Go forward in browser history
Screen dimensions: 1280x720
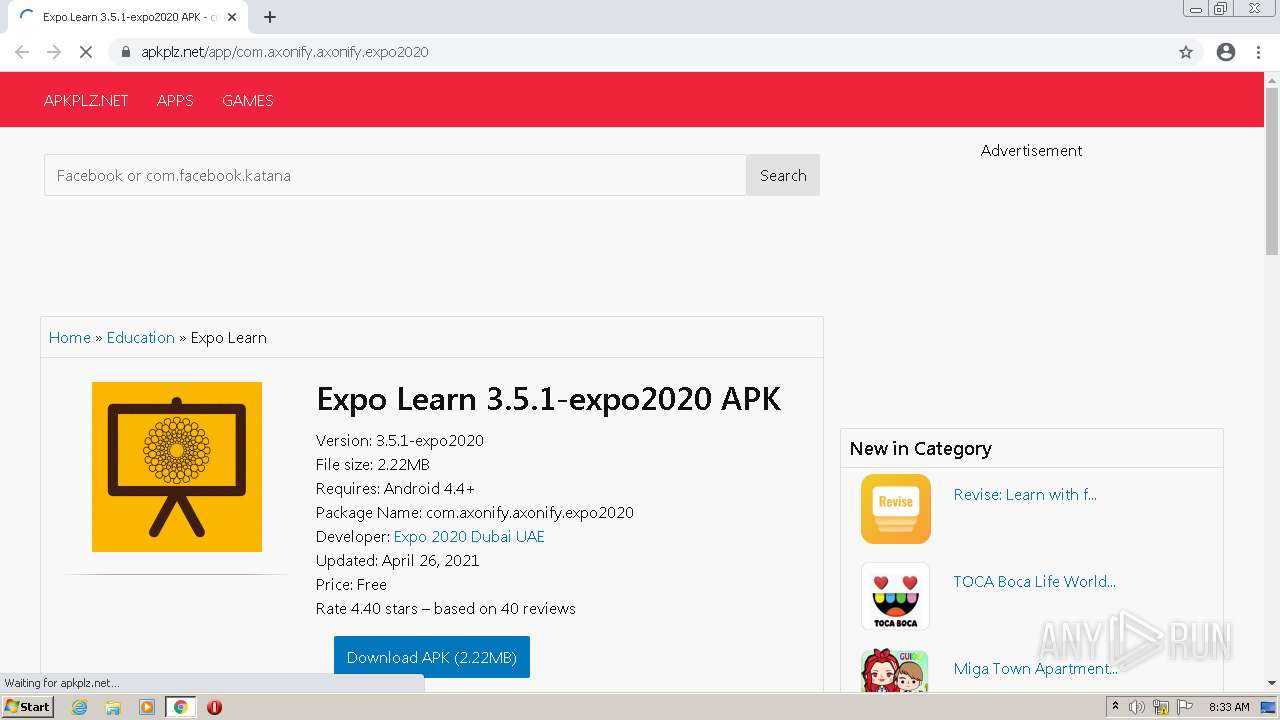click(54, 52)
